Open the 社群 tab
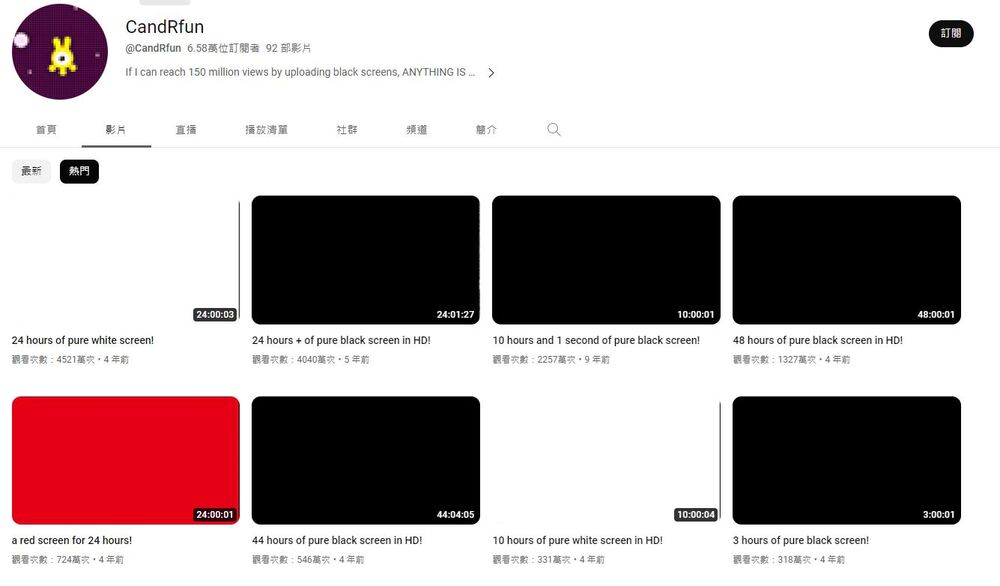The height and width of the screenshot is (586, 1000). tap(346, 129)
